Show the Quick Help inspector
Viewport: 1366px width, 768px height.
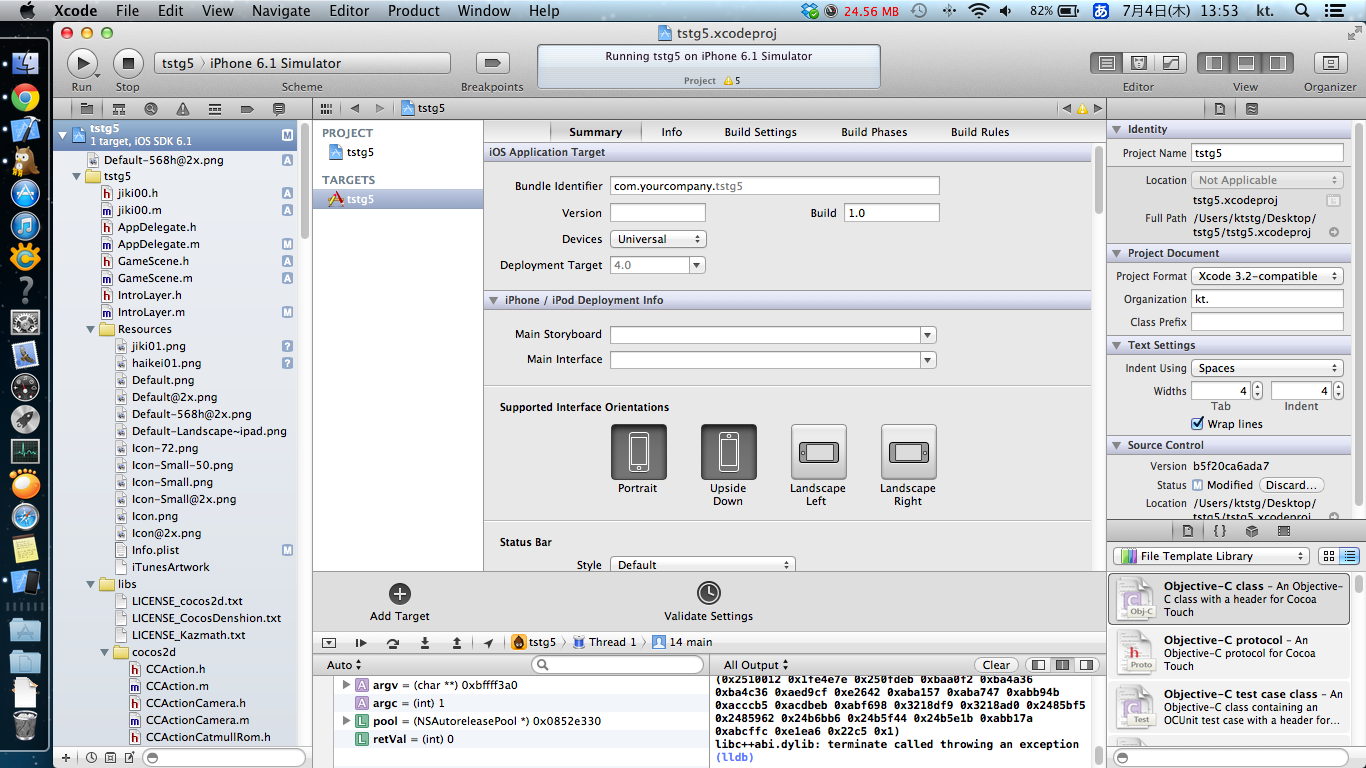pyautogui.click(x=1252, y=108)
